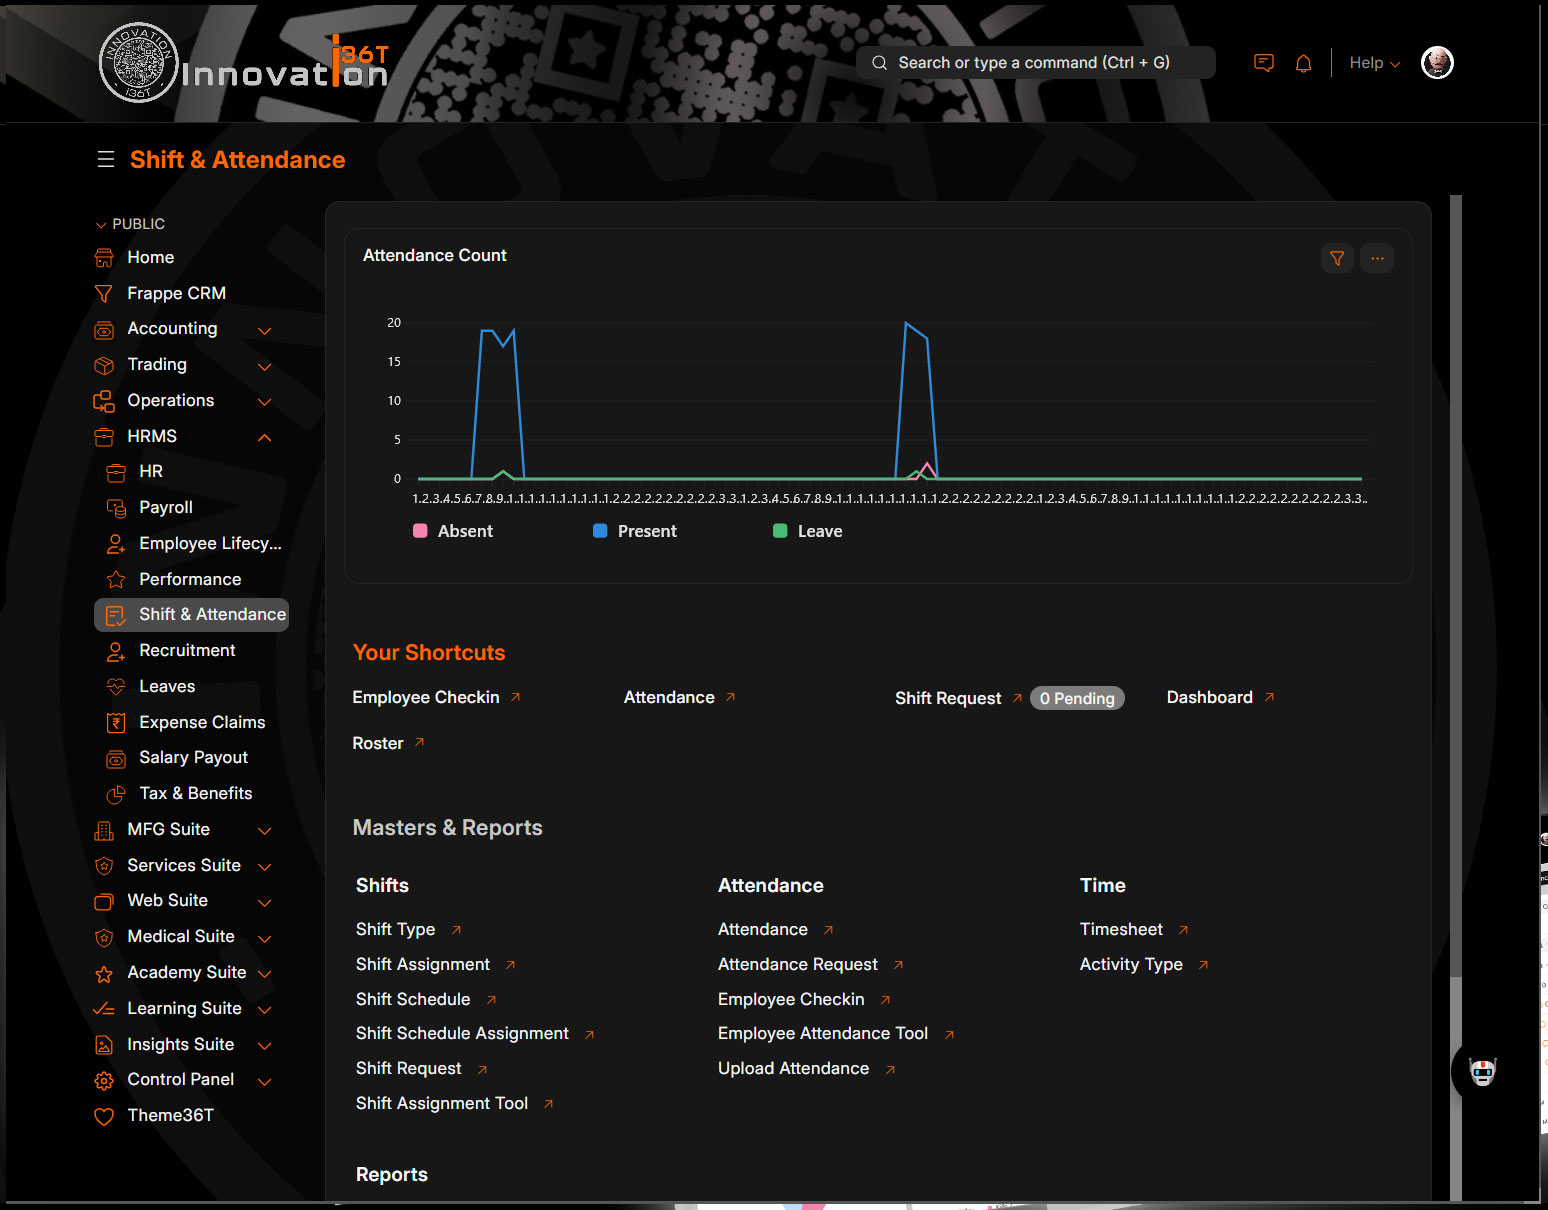Viewport: 1548px width, 1210px height.
Task: Collapse the HRMS sidebar section
Action: click(264, 437)
